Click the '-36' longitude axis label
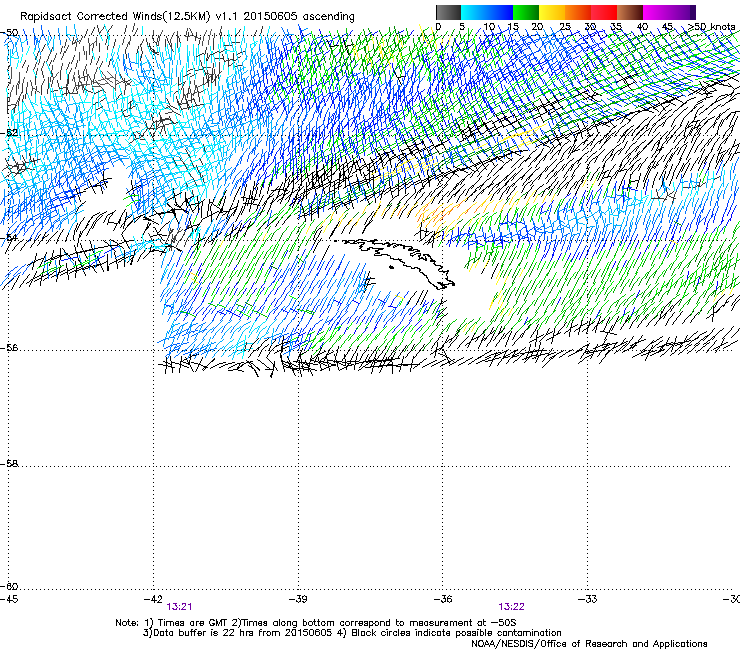 click(443, 599)
